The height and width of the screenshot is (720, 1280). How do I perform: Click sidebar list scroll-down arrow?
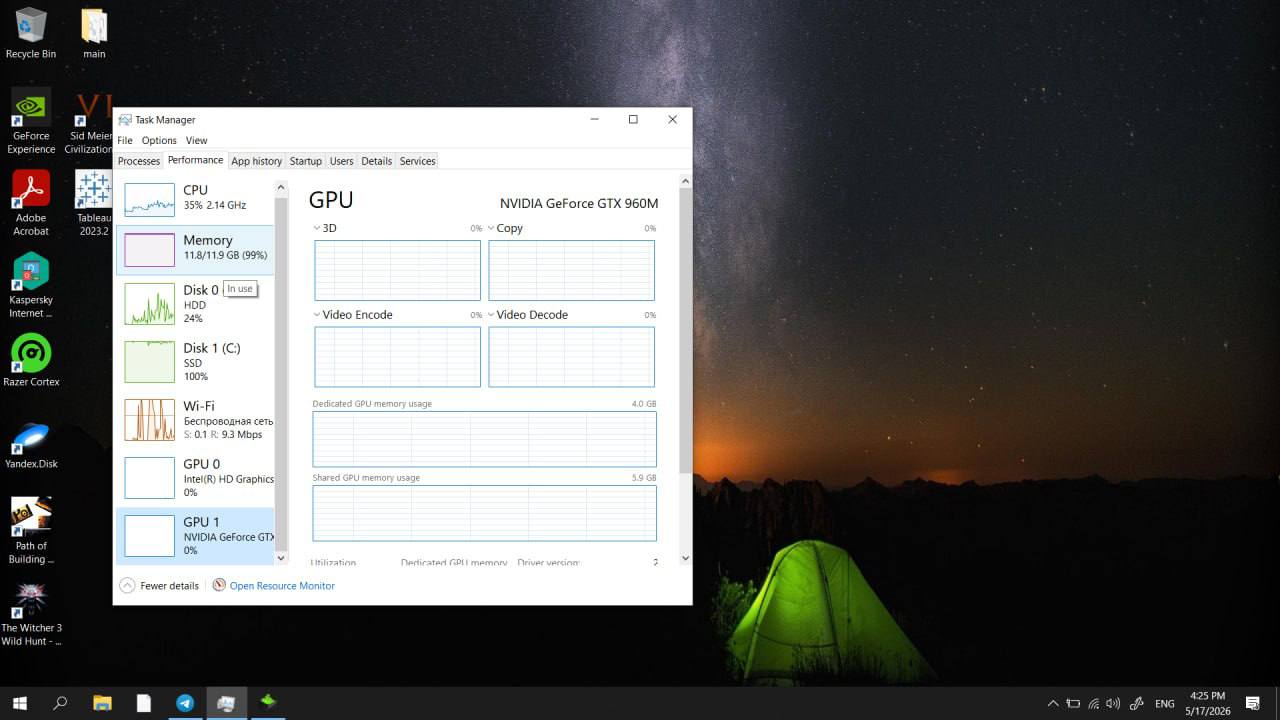[281, 557]
